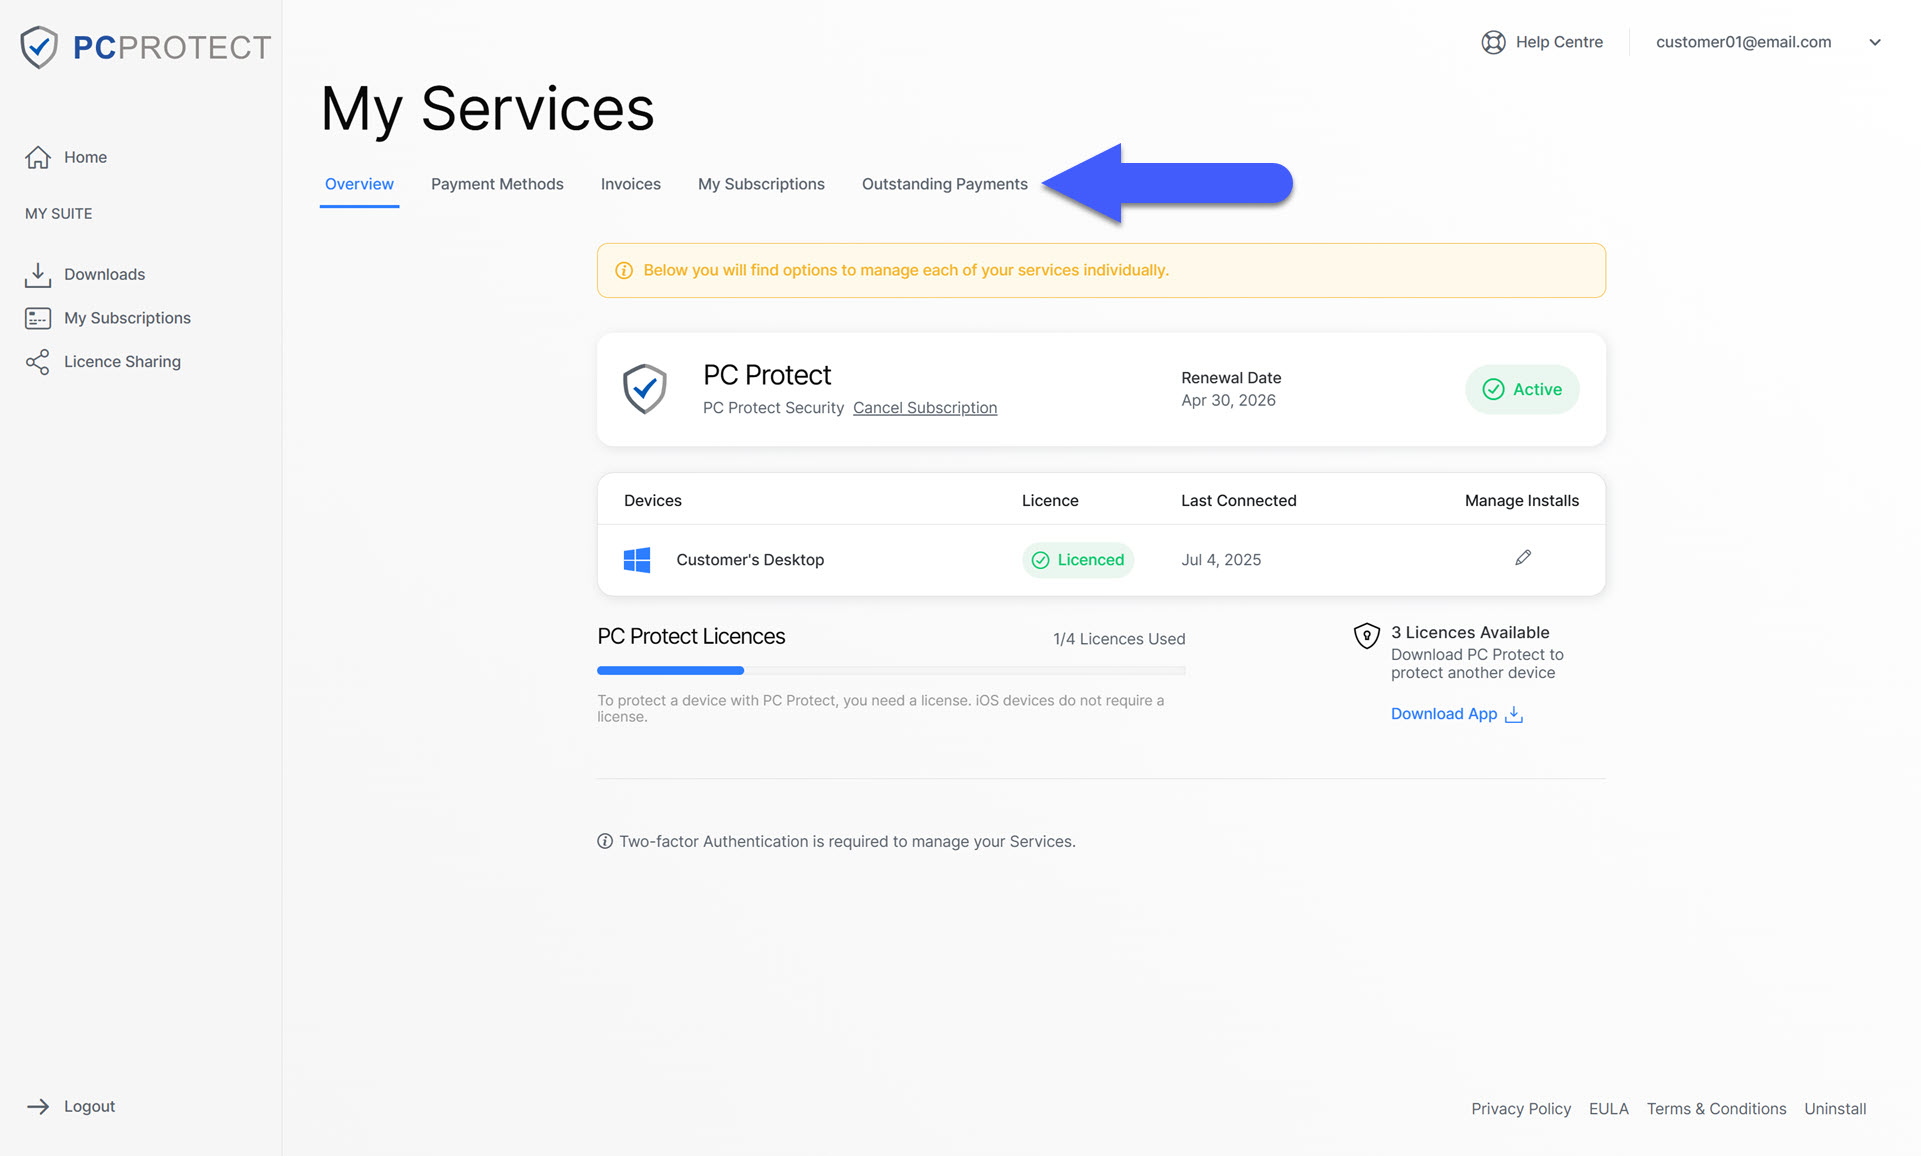
Task: Click the PC Protect service name heading
Action: [x=767, y=375]
